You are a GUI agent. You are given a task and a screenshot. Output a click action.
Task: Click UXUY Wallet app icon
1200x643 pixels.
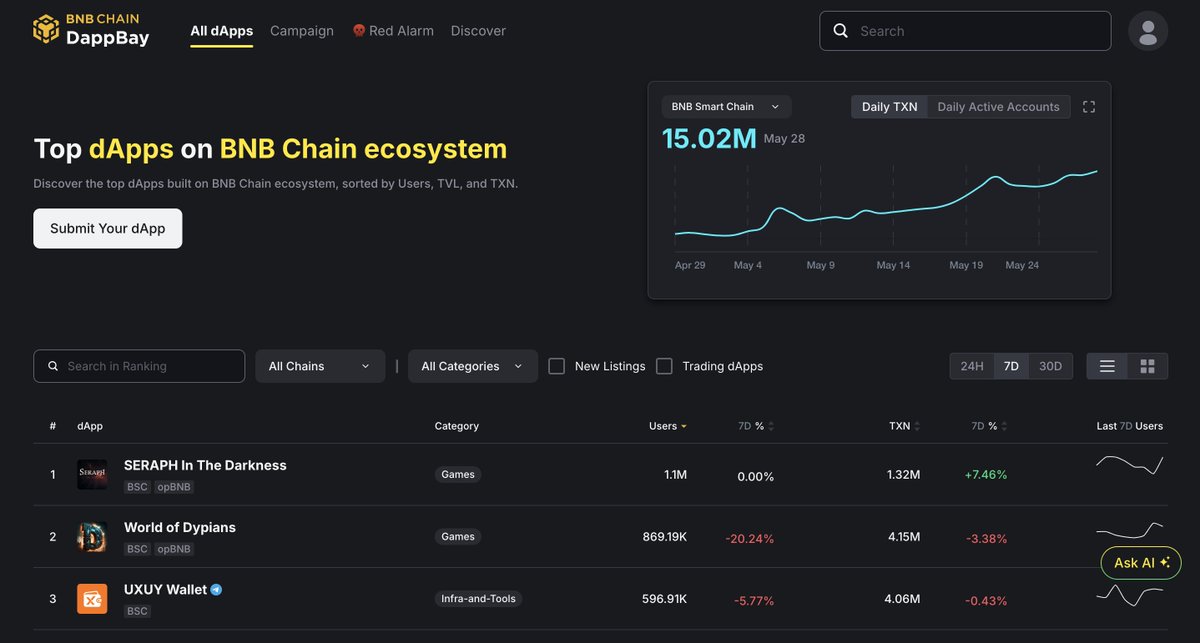click(92, 599)
